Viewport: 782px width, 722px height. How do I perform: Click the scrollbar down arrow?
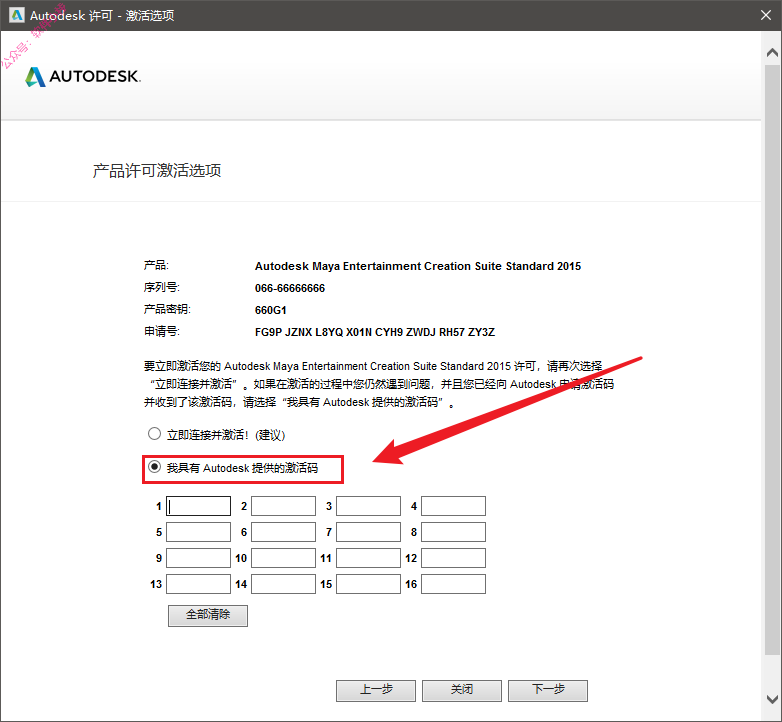point(772,699)
